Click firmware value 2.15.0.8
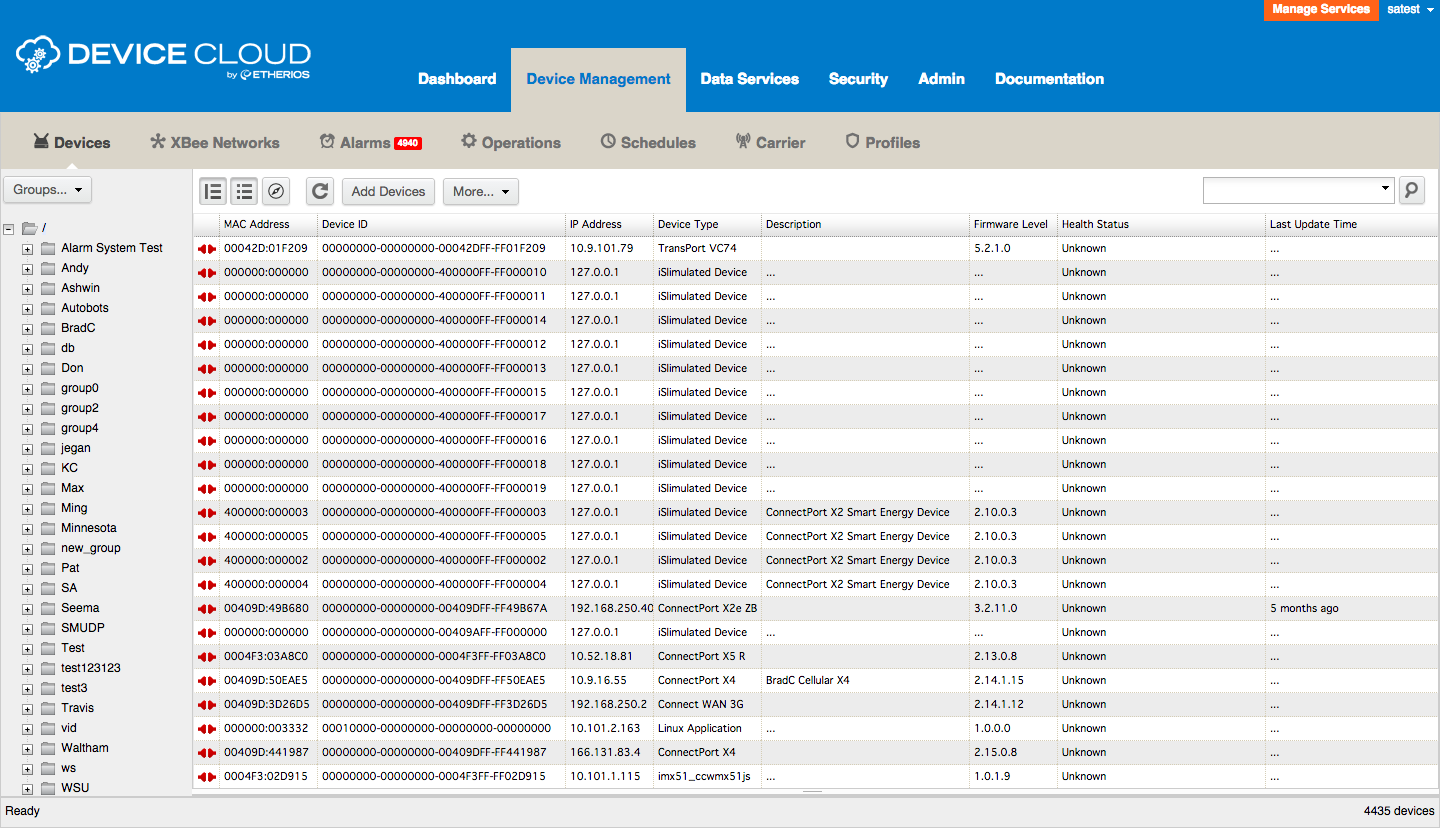 point(995,752)
